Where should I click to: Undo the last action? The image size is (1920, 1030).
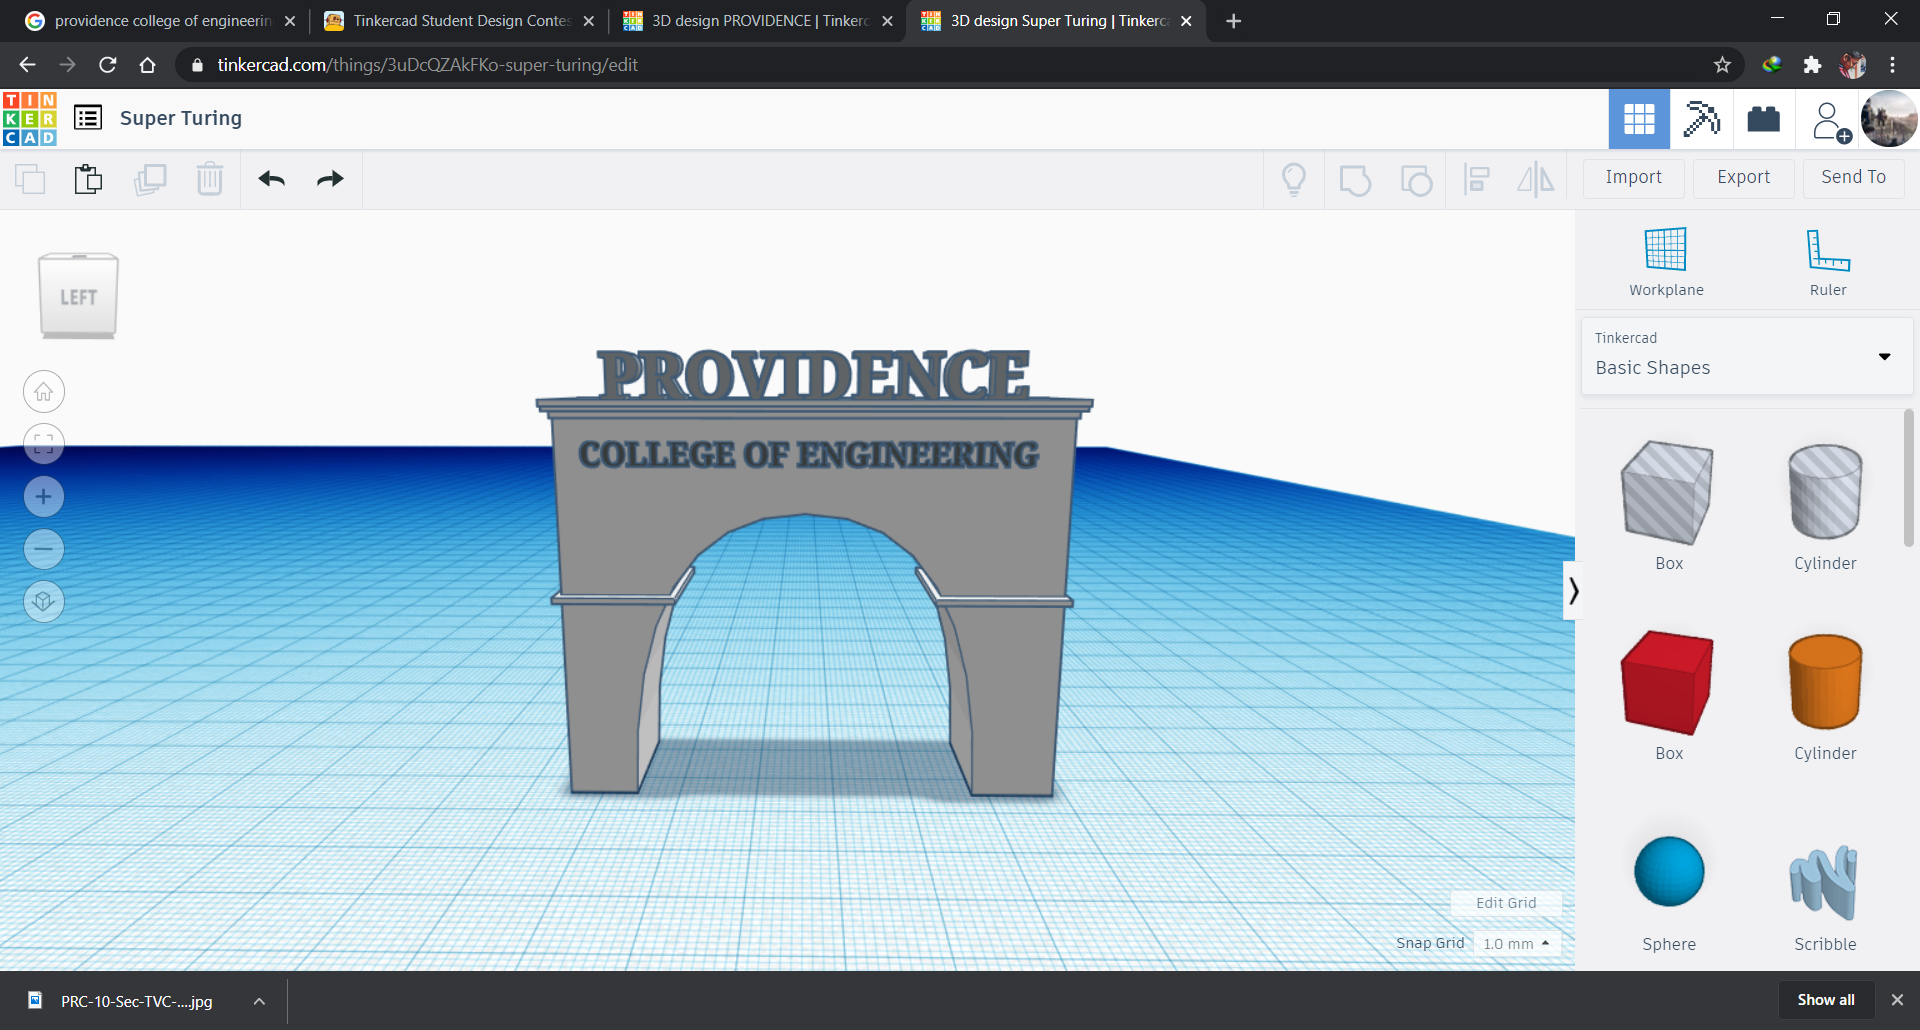click(x=272, y=179)
